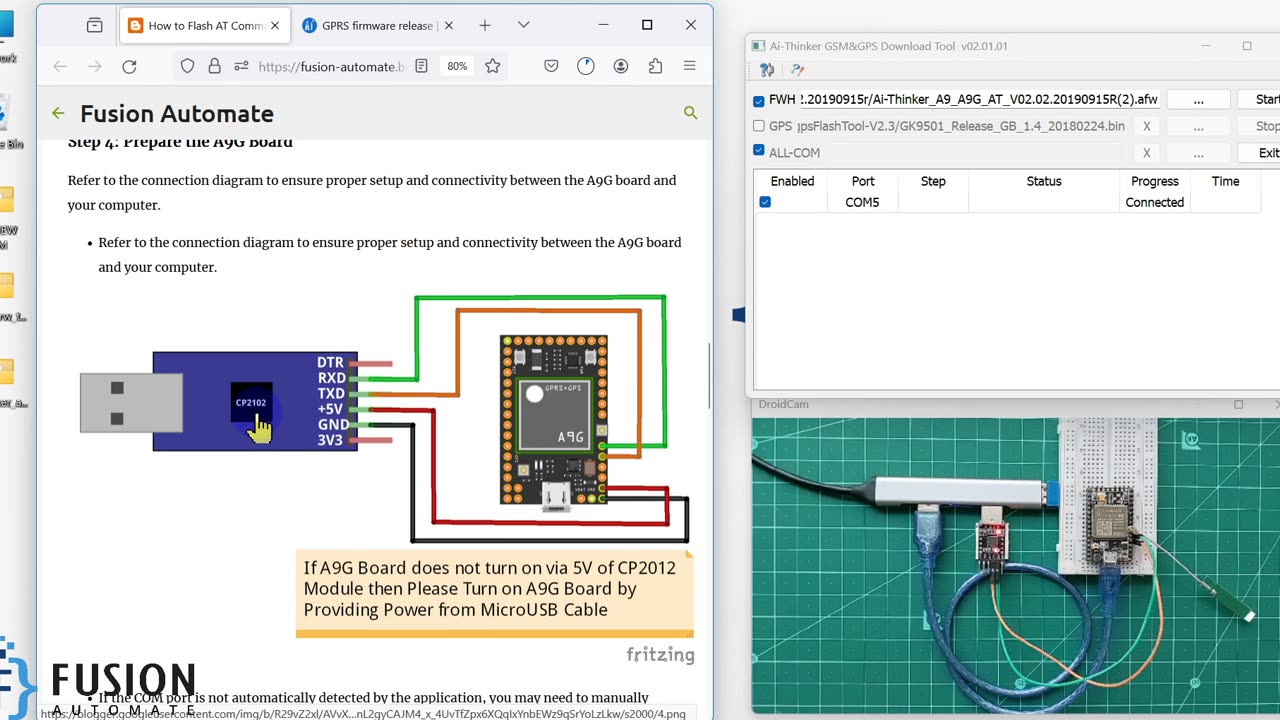Click the green back arrow beside Fusion Automate

(x=58, y=113)
